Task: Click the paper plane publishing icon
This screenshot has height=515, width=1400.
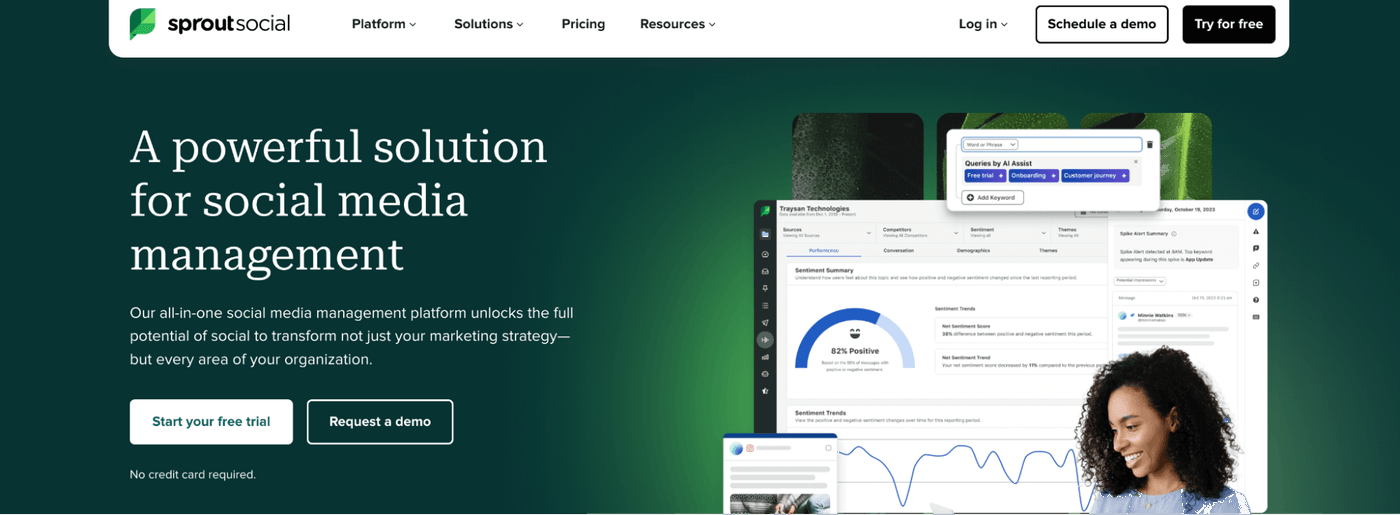Action: (765, 322)
